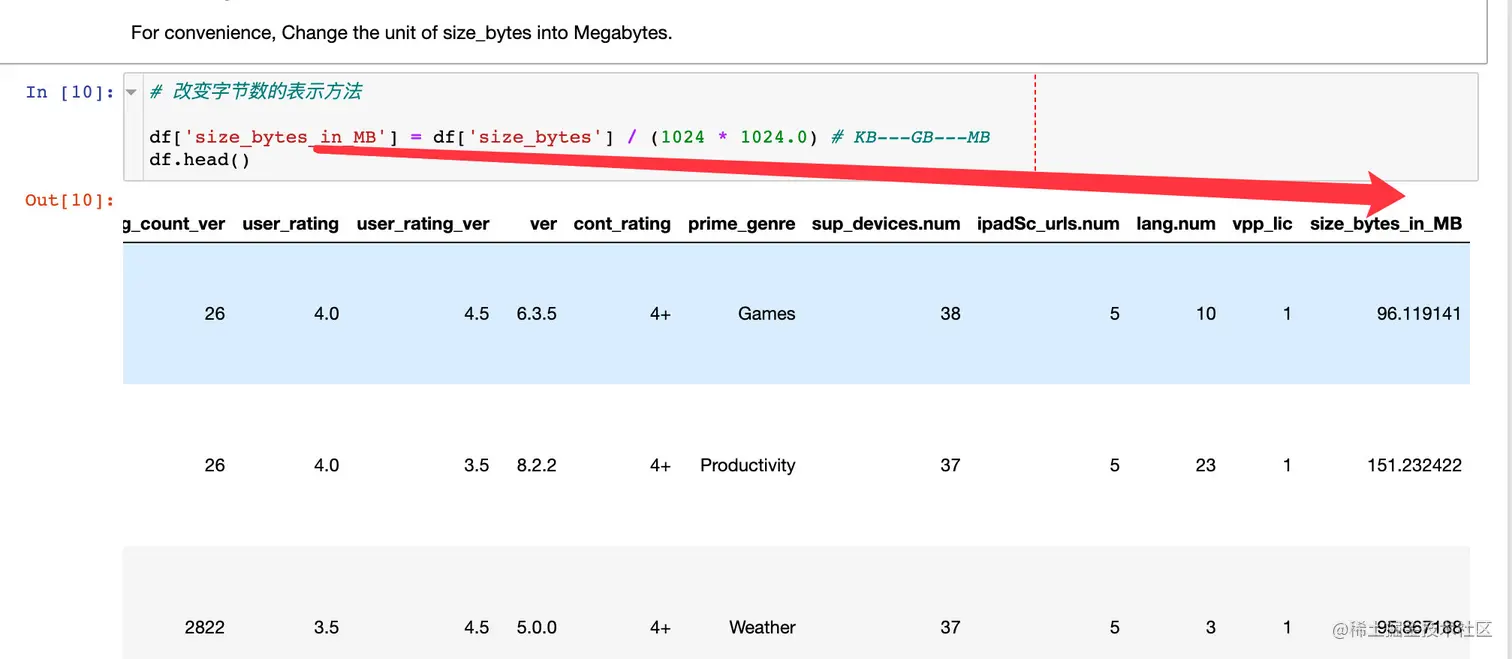Select the vpp_lic column header
The width and height of the screenshot is (1512, 659).
point(1262,224)
